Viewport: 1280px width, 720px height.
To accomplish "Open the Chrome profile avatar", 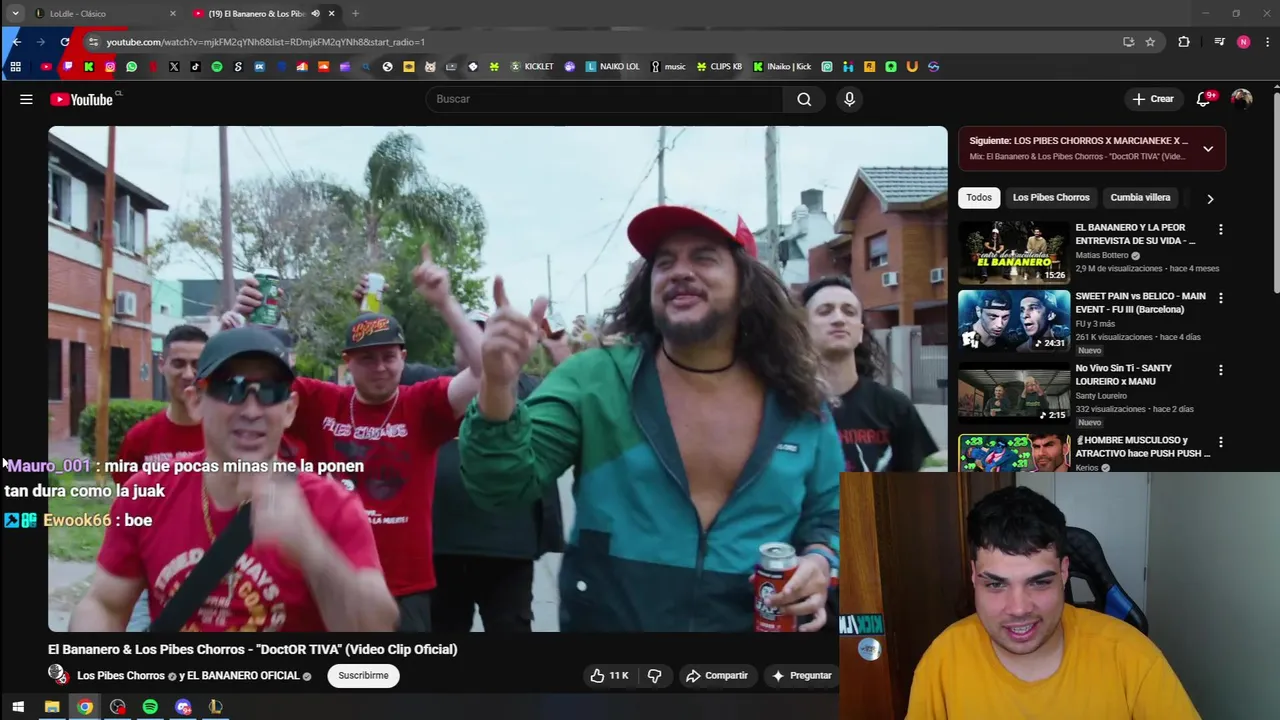I will [1243, 42].
